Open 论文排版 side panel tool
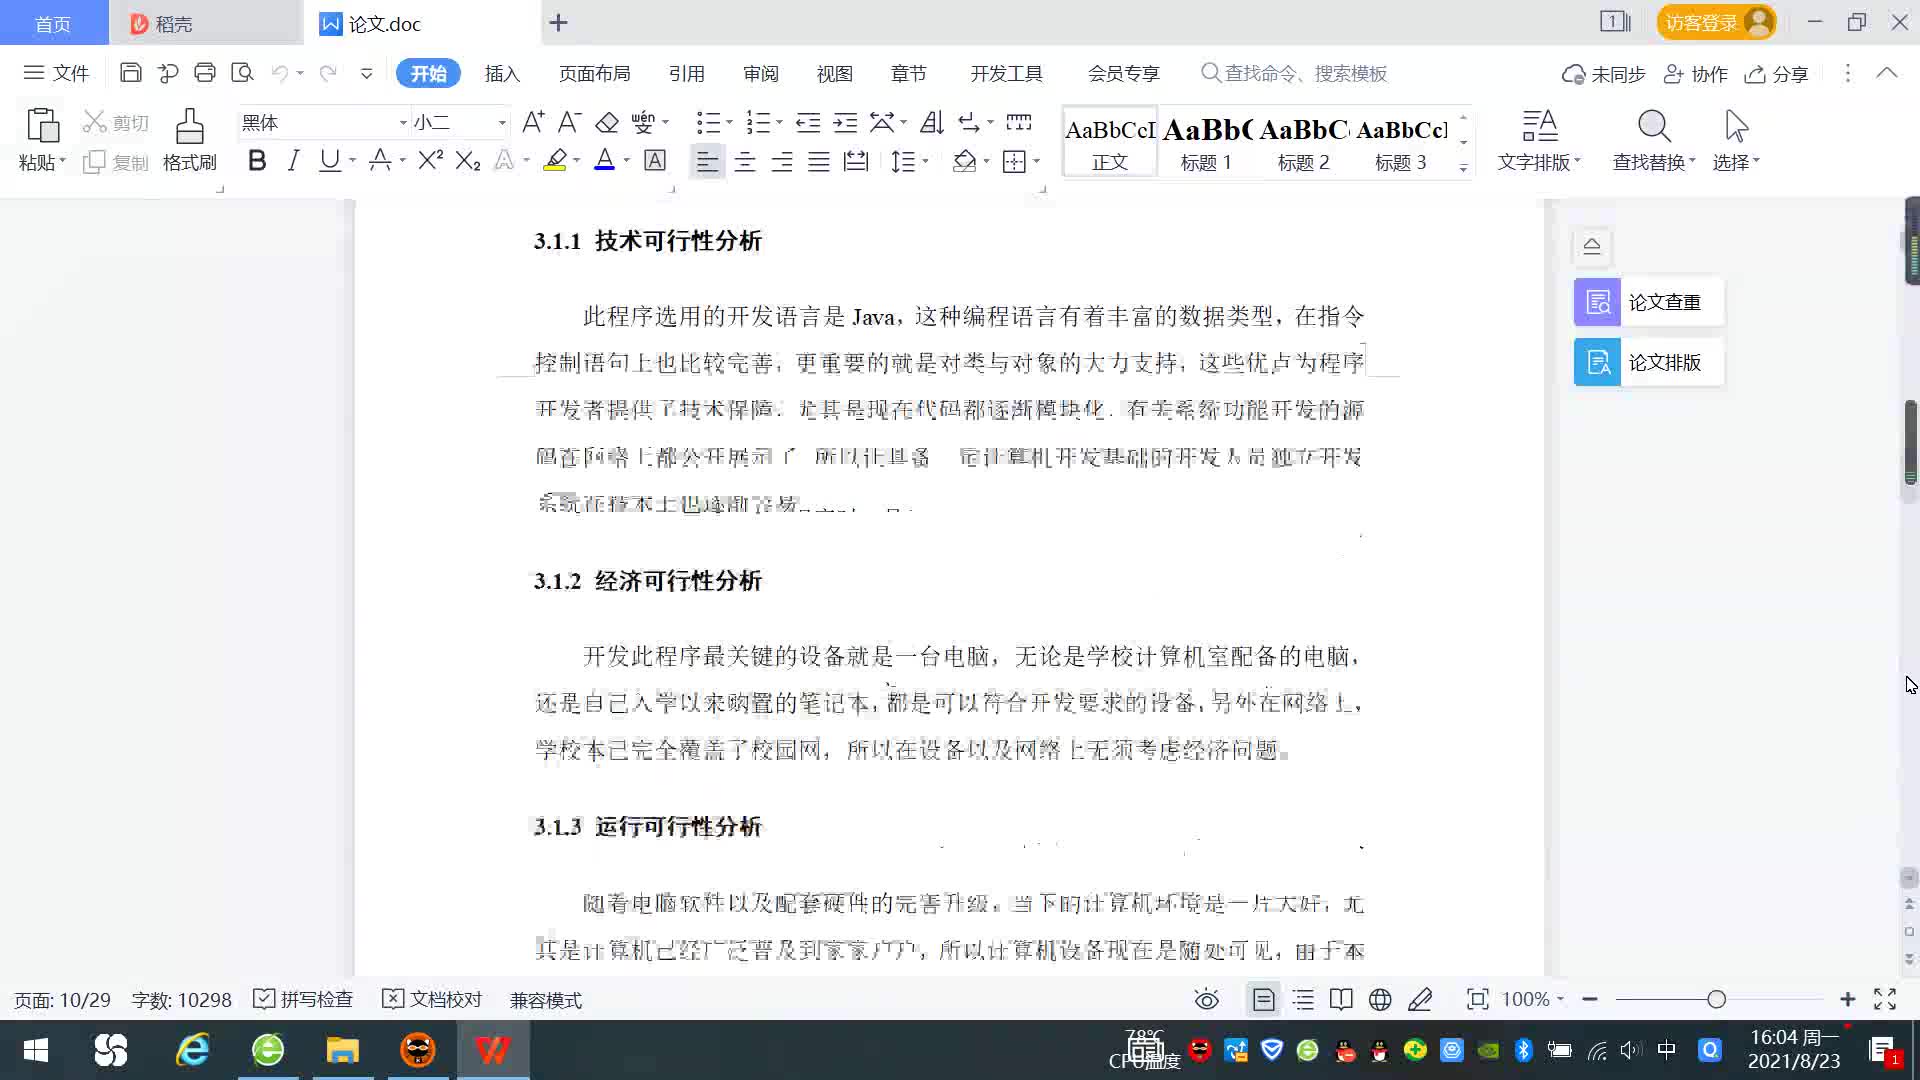 click(1648, 362)
